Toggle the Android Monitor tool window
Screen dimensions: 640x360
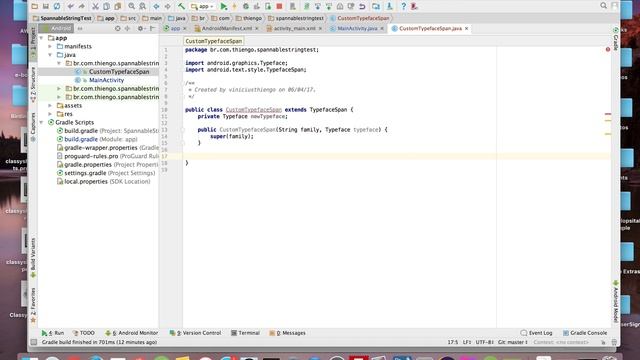coord(131,333)
